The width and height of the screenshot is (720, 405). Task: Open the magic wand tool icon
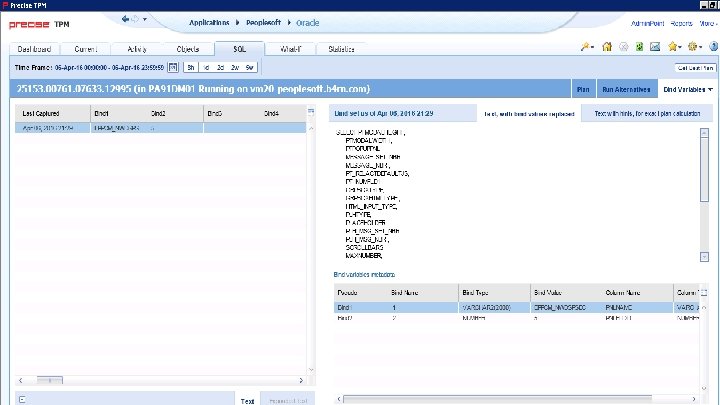(x=587, y=47)
